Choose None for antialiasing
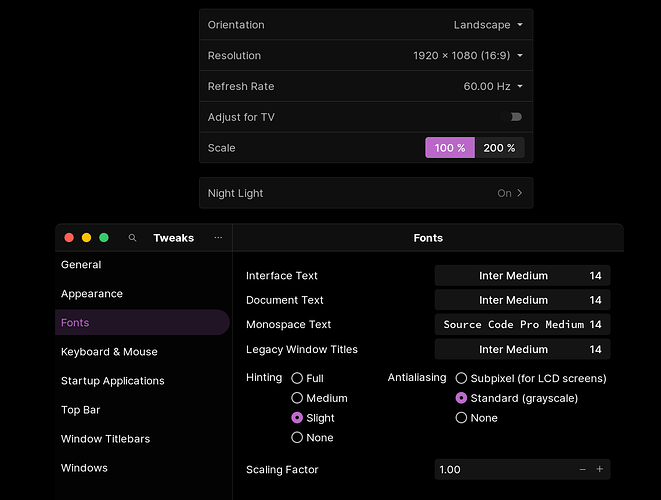This screenshot has height=500, width=661. click(461, 418)
